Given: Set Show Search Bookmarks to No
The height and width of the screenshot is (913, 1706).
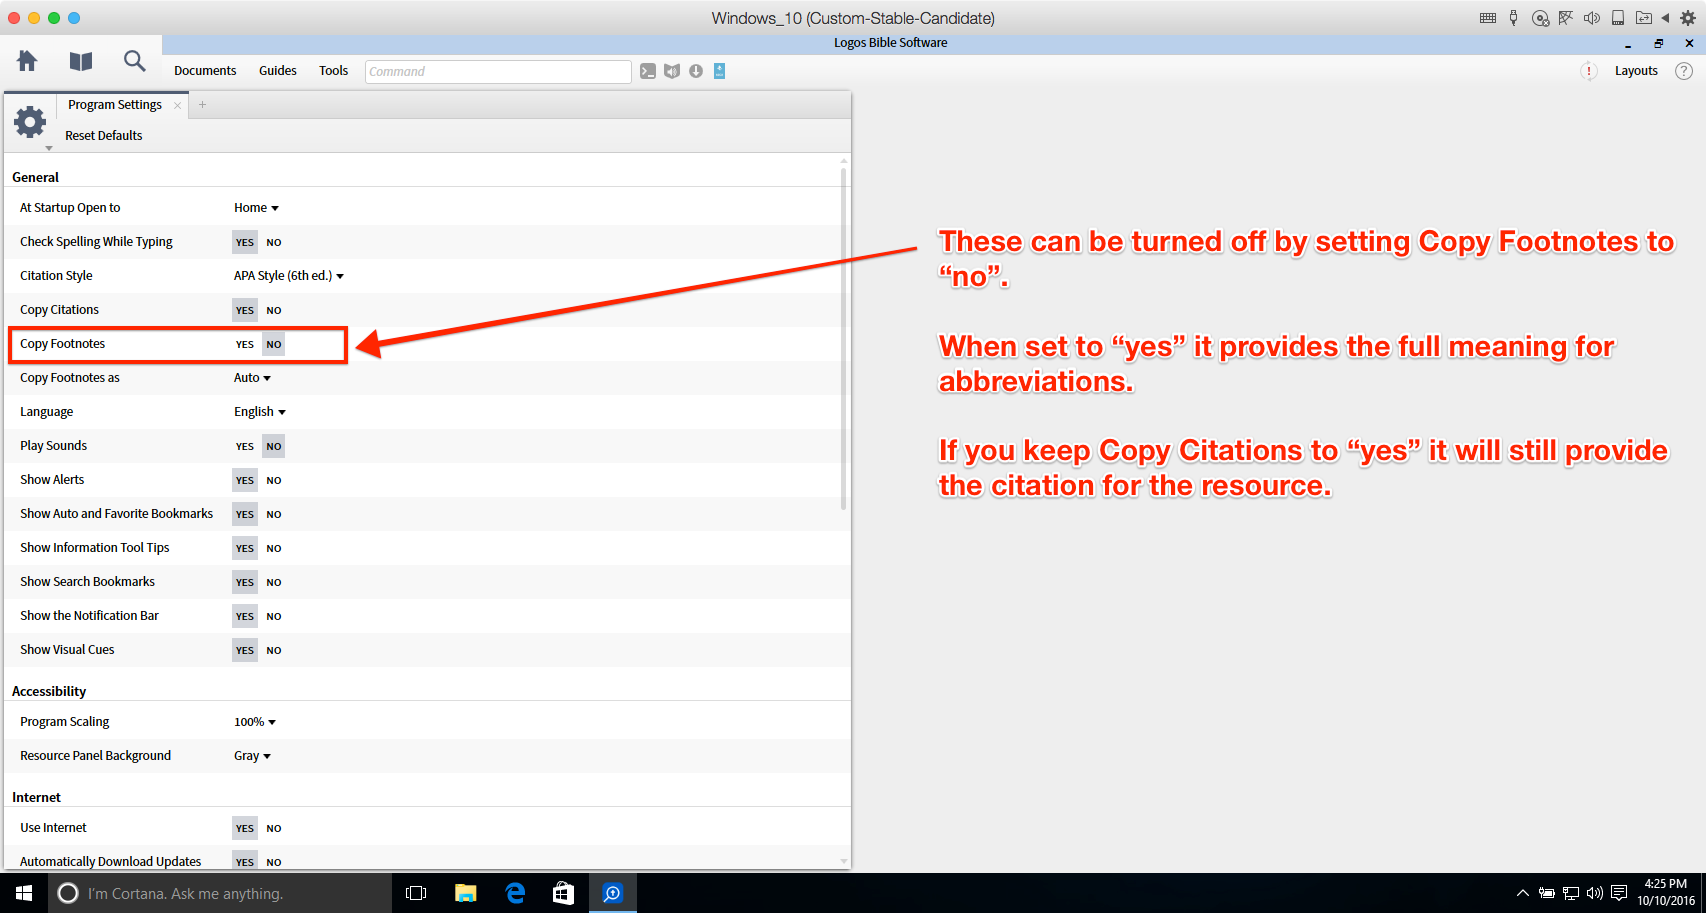Looking at the screenshot, I should pos(274,582).
